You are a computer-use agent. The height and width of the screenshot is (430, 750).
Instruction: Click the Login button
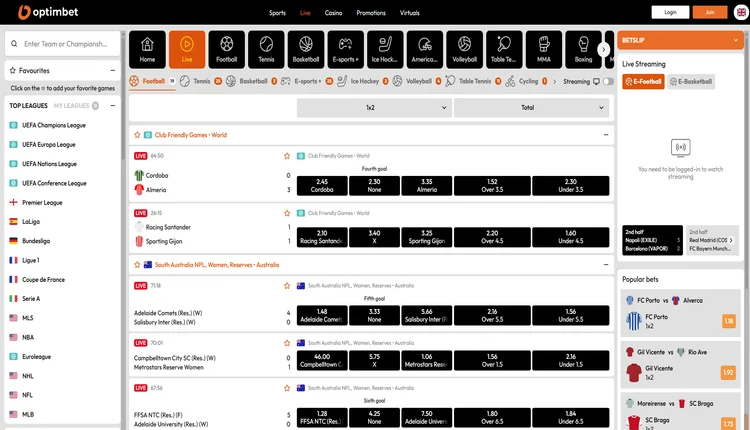[670, 12]
